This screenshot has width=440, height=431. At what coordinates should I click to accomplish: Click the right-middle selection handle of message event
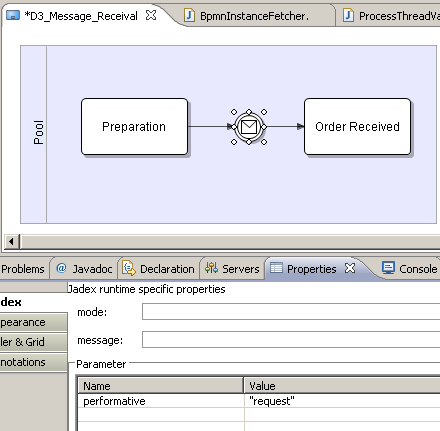[x=264, y=127]
